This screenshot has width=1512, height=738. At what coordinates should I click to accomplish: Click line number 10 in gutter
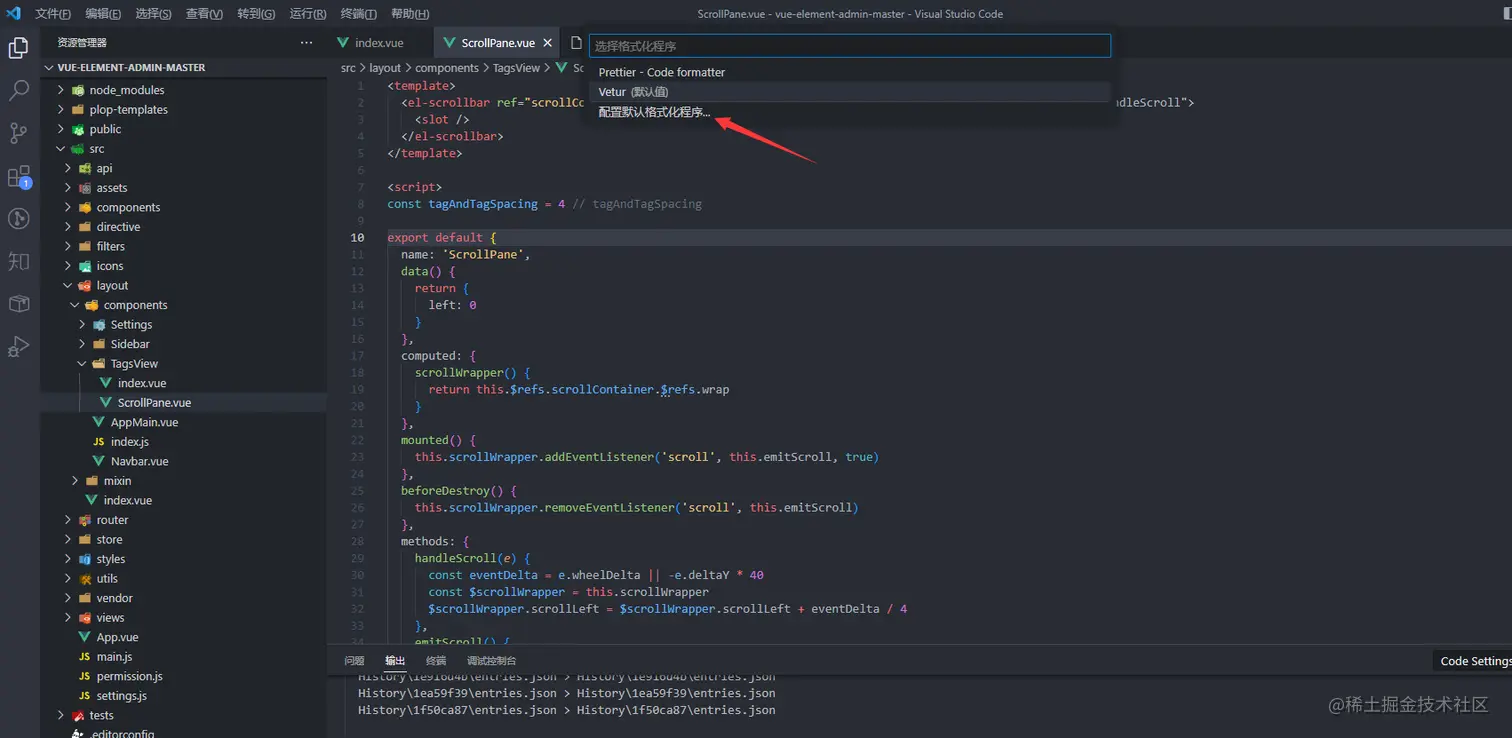tap(357, 238)
